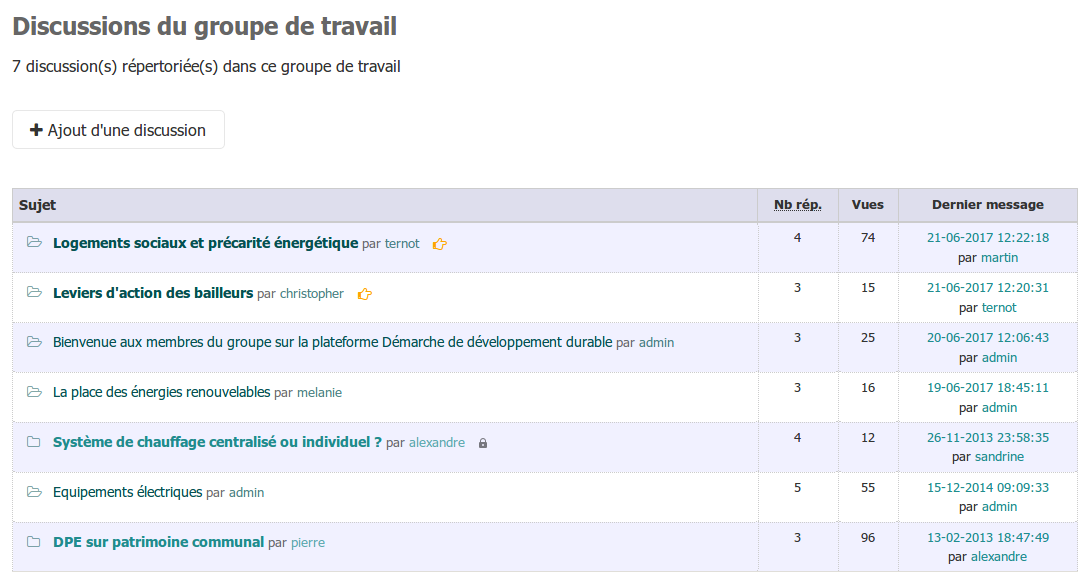Click sandrine in Dernier message column
The width and height of the screenshot is (1089, 580).
(x=999, y=456)
